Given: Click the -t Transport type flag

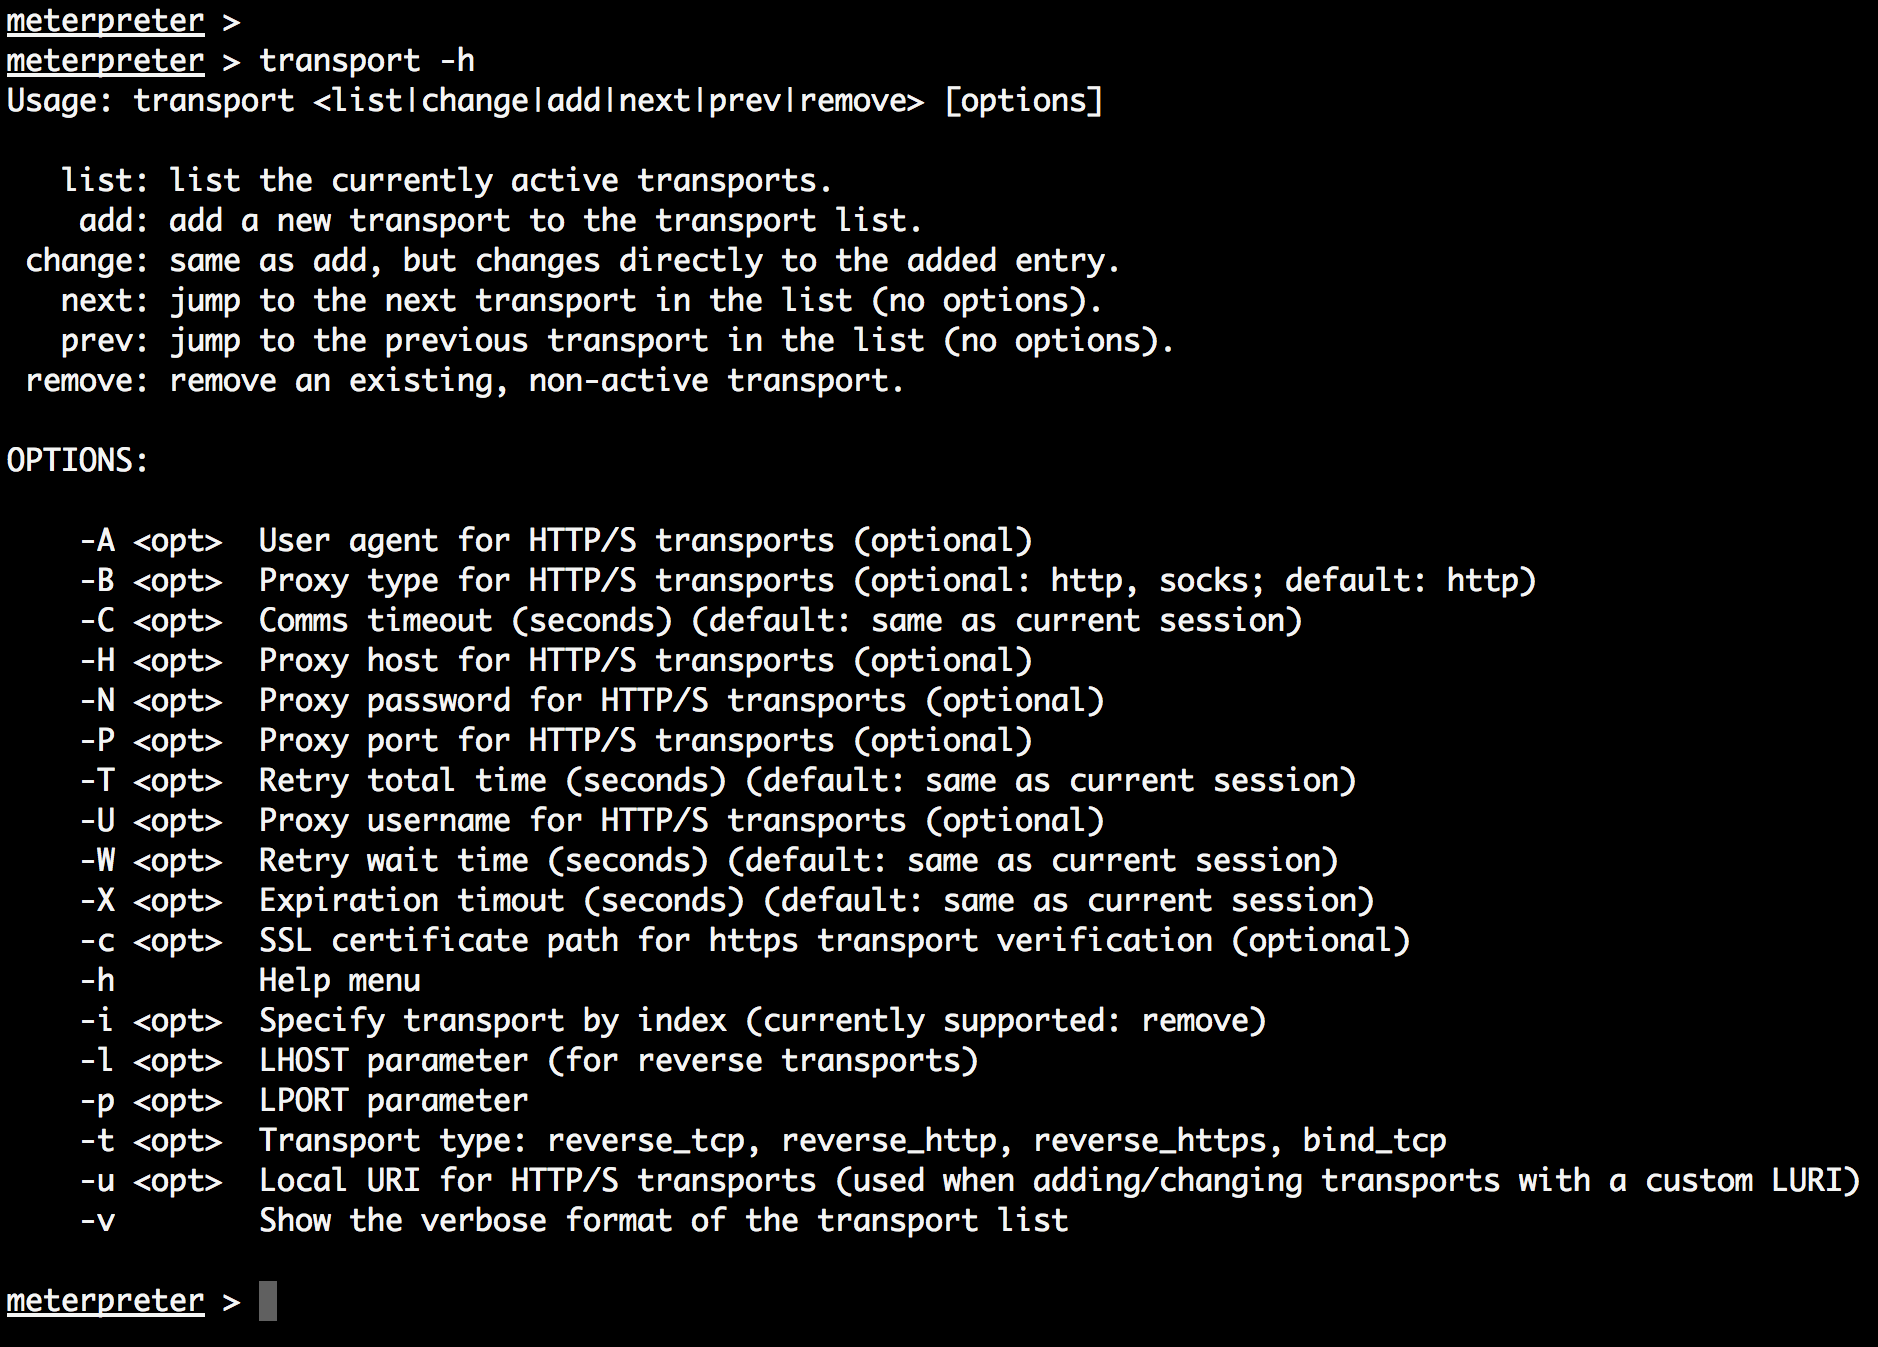Looking at the screenshot, I should click(97, 1141).
